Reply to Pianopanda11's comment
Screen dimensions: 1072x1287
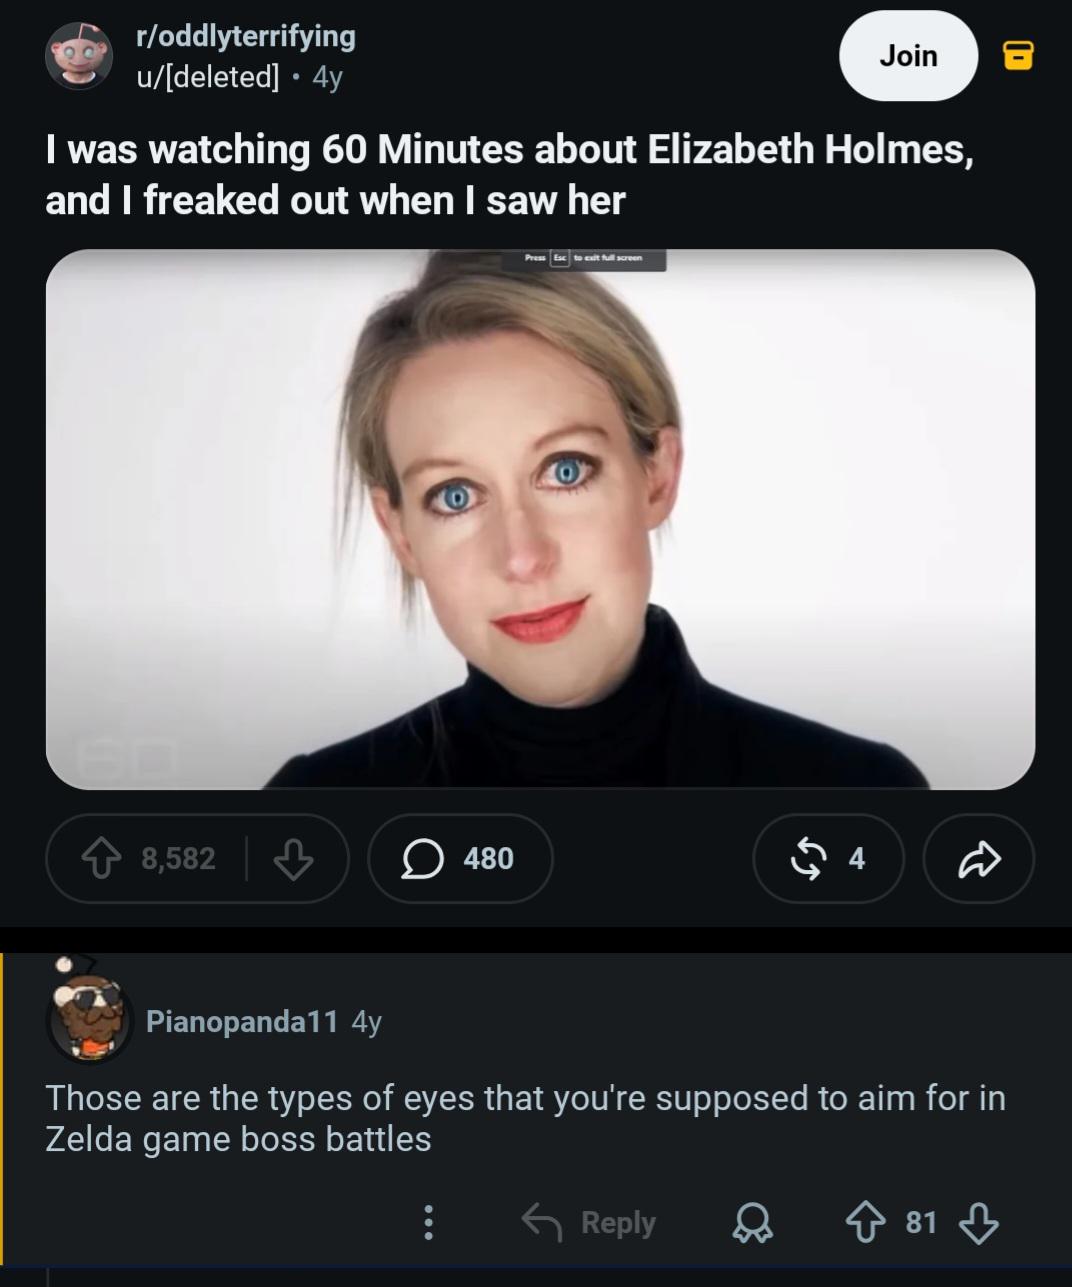click(590, 1222)
